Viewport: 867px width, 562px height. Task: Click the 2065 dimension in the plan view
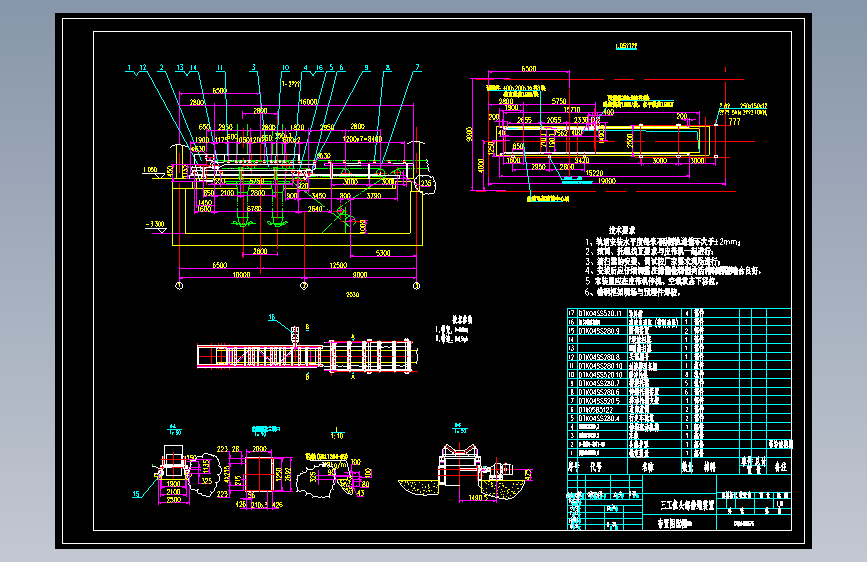(553, 119)
